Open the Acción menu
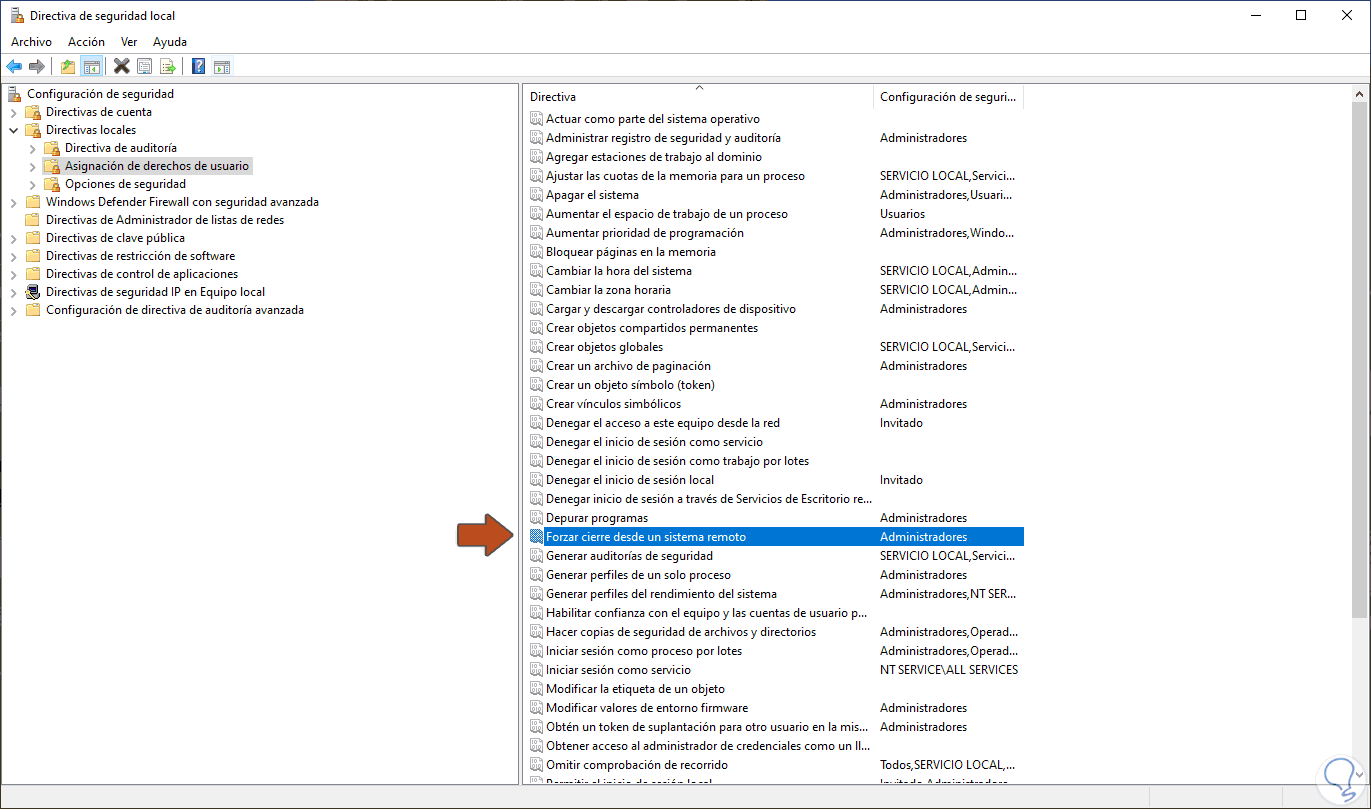The height and width of the screenshot is (809, 1371). tap(86, 41)
